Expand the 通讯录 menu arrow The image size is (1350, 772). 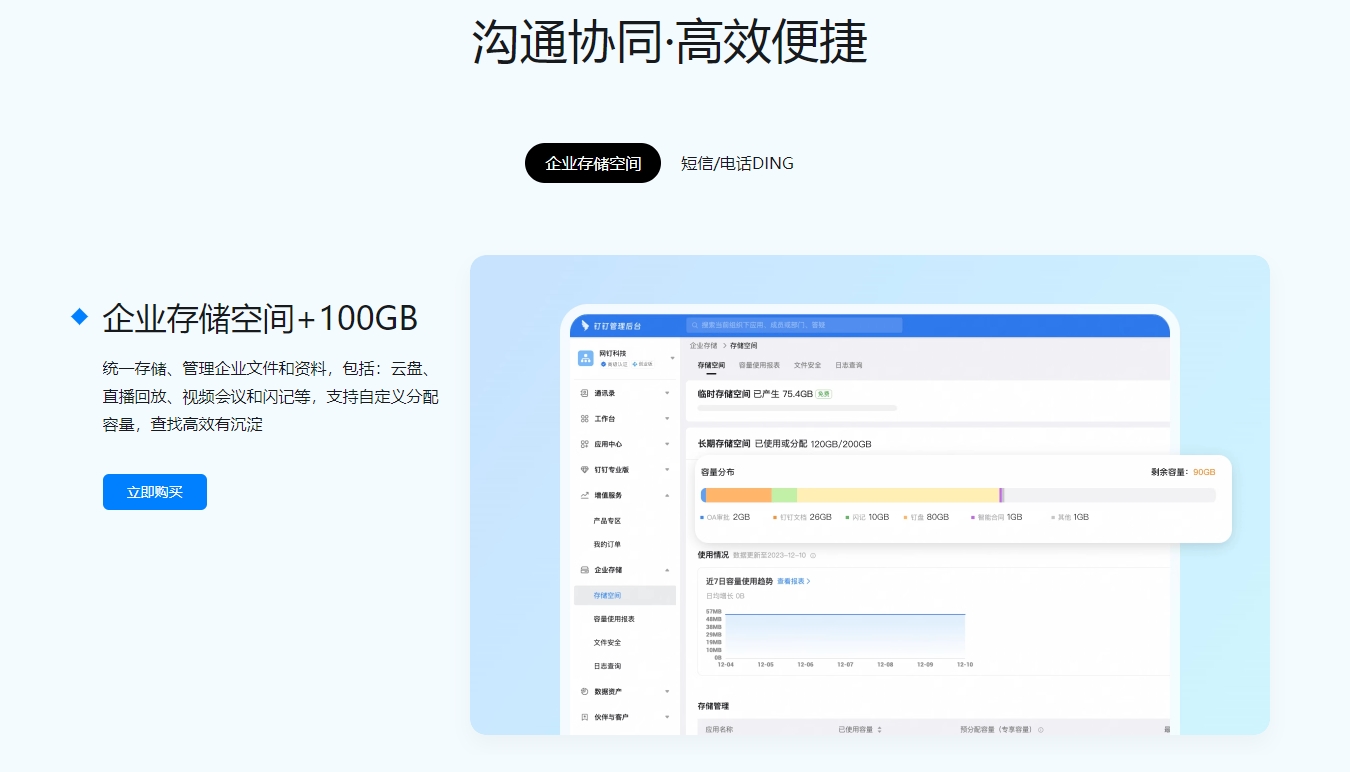(x=667, y=393)
